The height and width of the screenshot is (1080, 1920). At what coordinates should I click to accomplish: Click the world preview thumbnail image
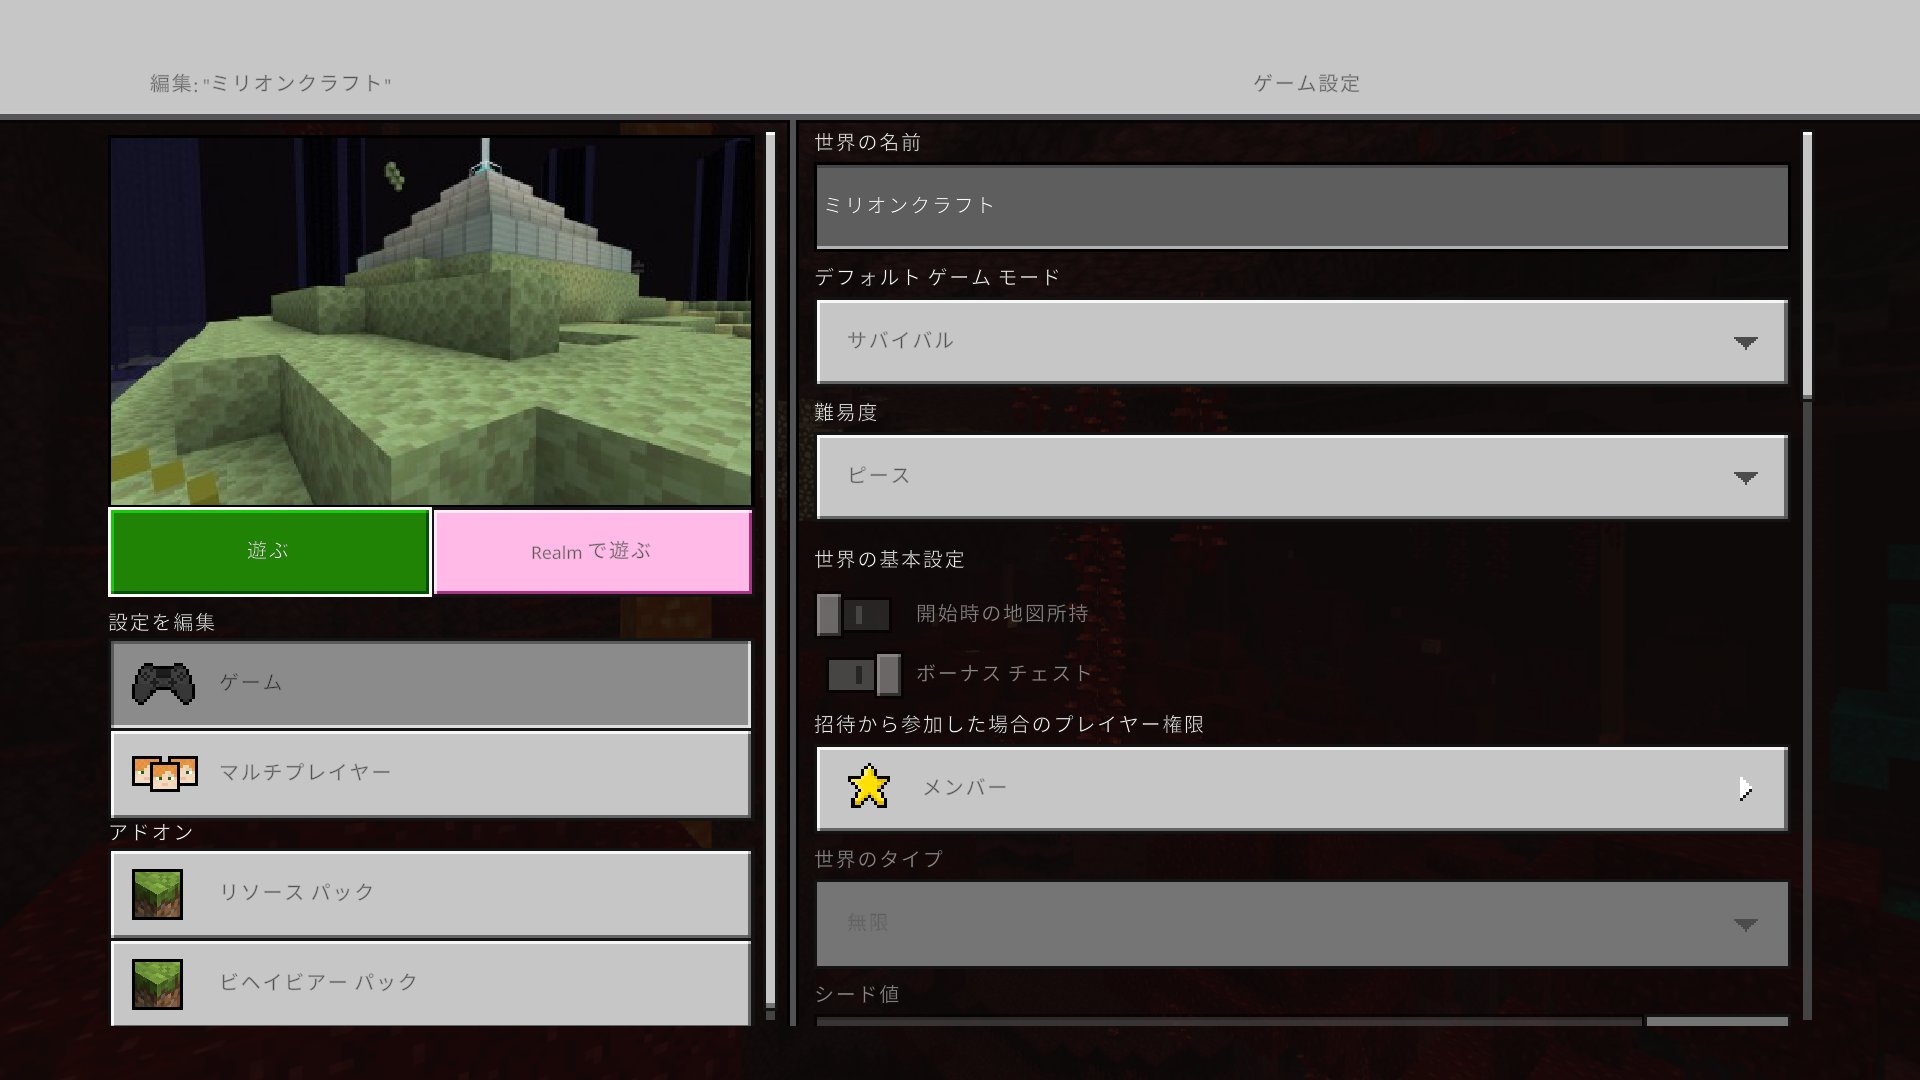tap(430, 320)
